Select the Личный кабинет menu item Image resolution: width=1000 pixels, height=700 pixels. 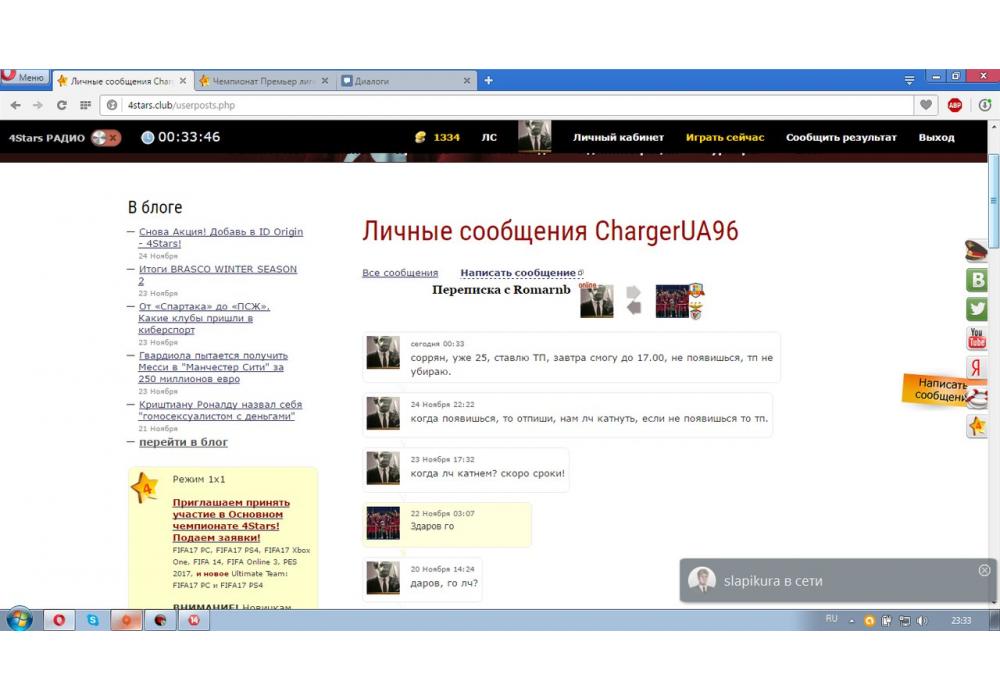click(618, 138)
